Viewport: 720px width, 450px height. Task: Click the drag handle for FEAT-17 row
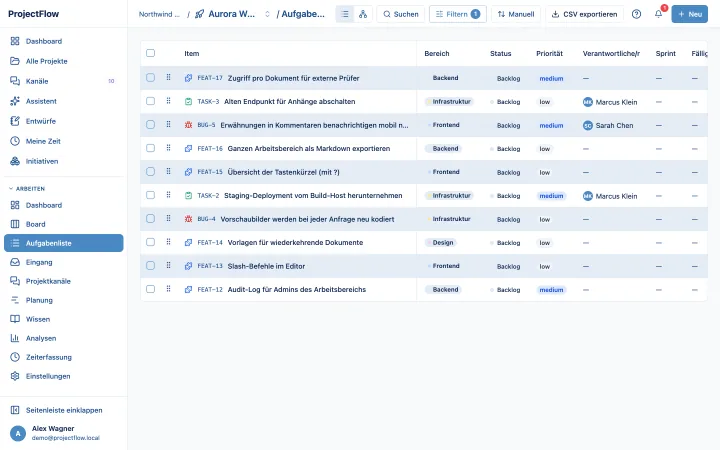[169, 78]
